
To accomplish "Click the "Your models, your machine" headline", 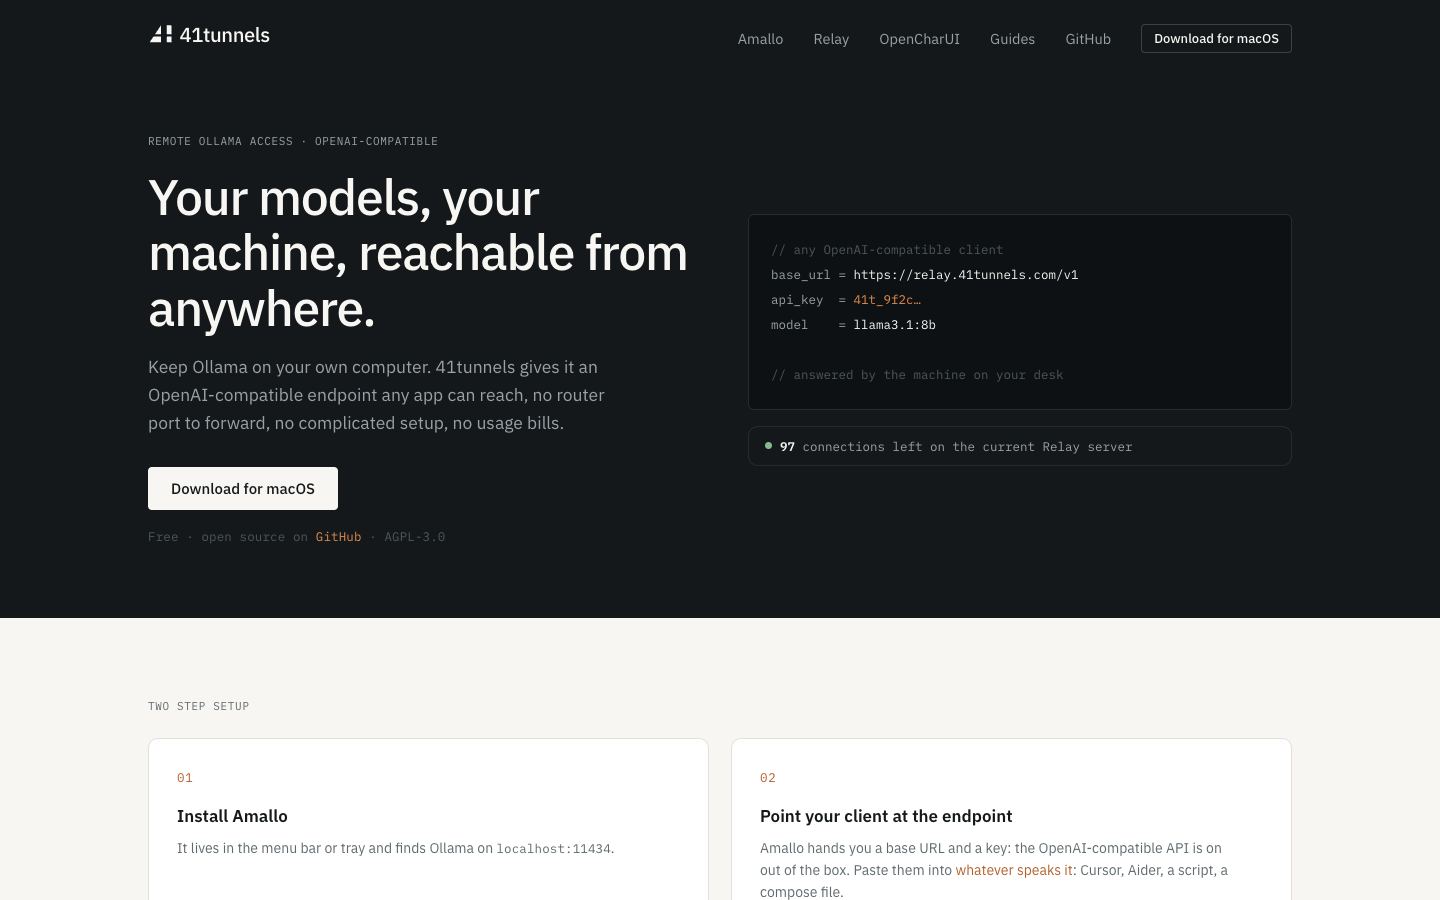I will 418,253.
